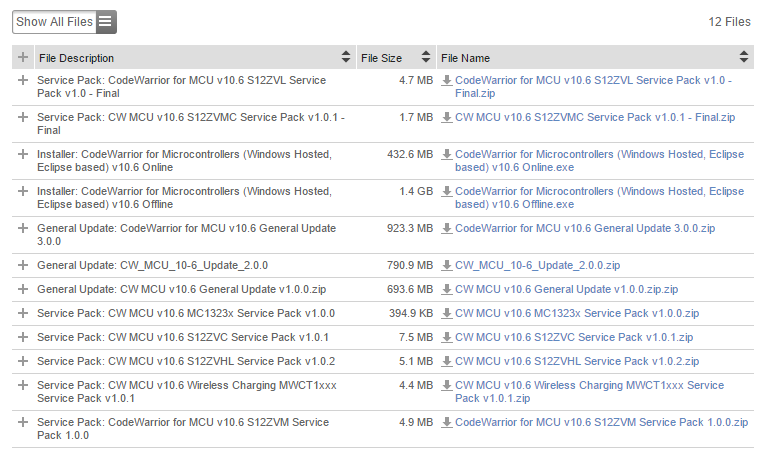
Task: Click the 1.4 GB size cell
Action: 416,191
